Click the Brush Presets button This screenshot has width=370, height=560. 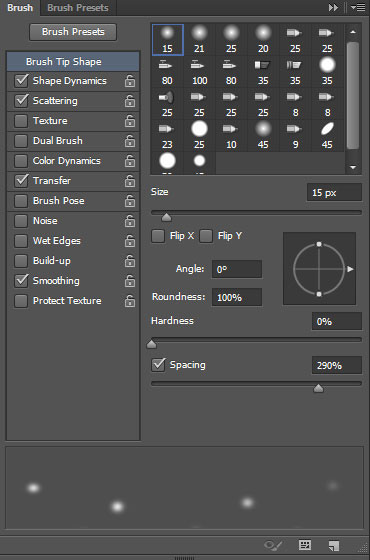(73, 32)
